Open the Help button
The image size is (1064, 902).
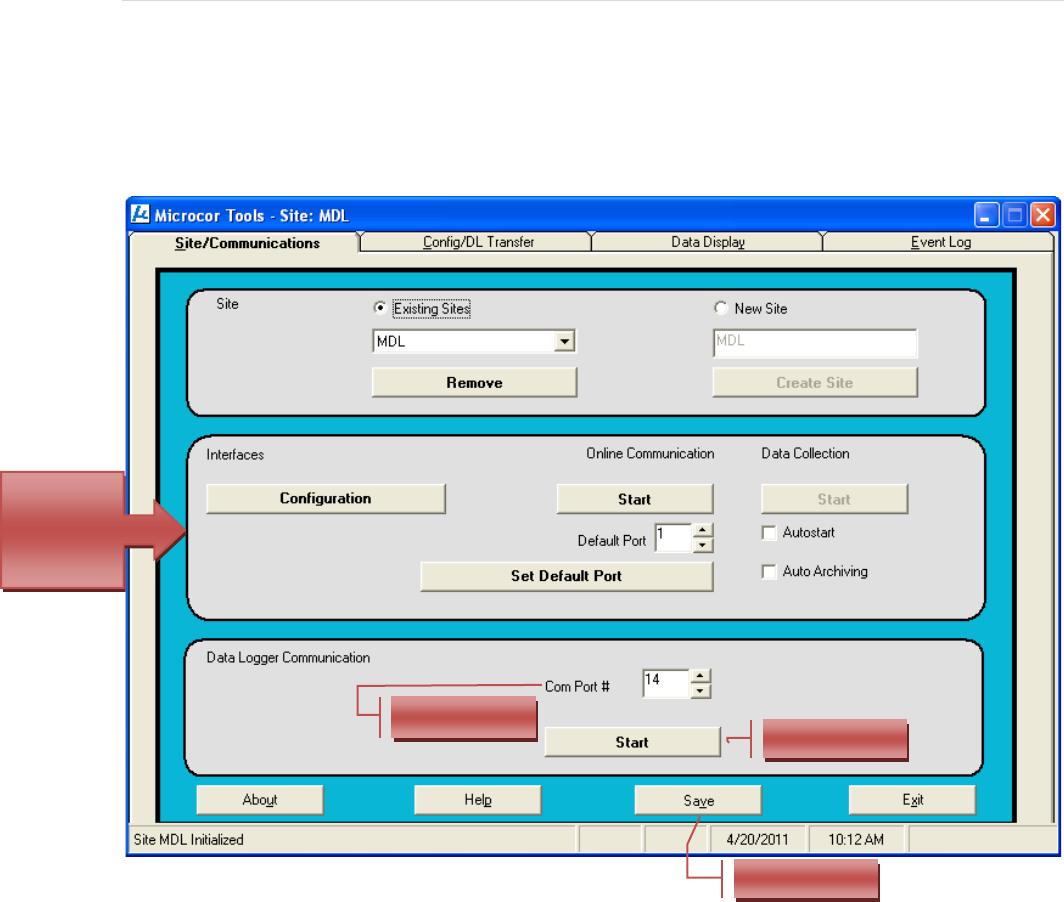pyautogui.click(x=478, y=800)
